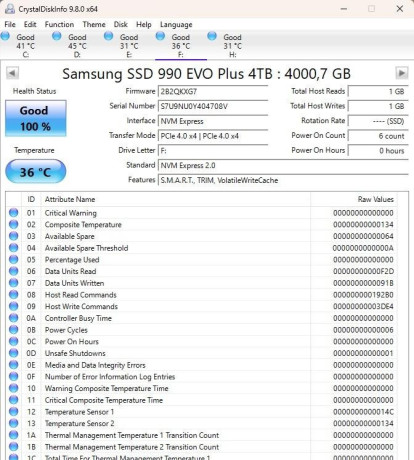Click raw value 0000000000F2D
Screen dimensions: 414x460
pos(363,271)
